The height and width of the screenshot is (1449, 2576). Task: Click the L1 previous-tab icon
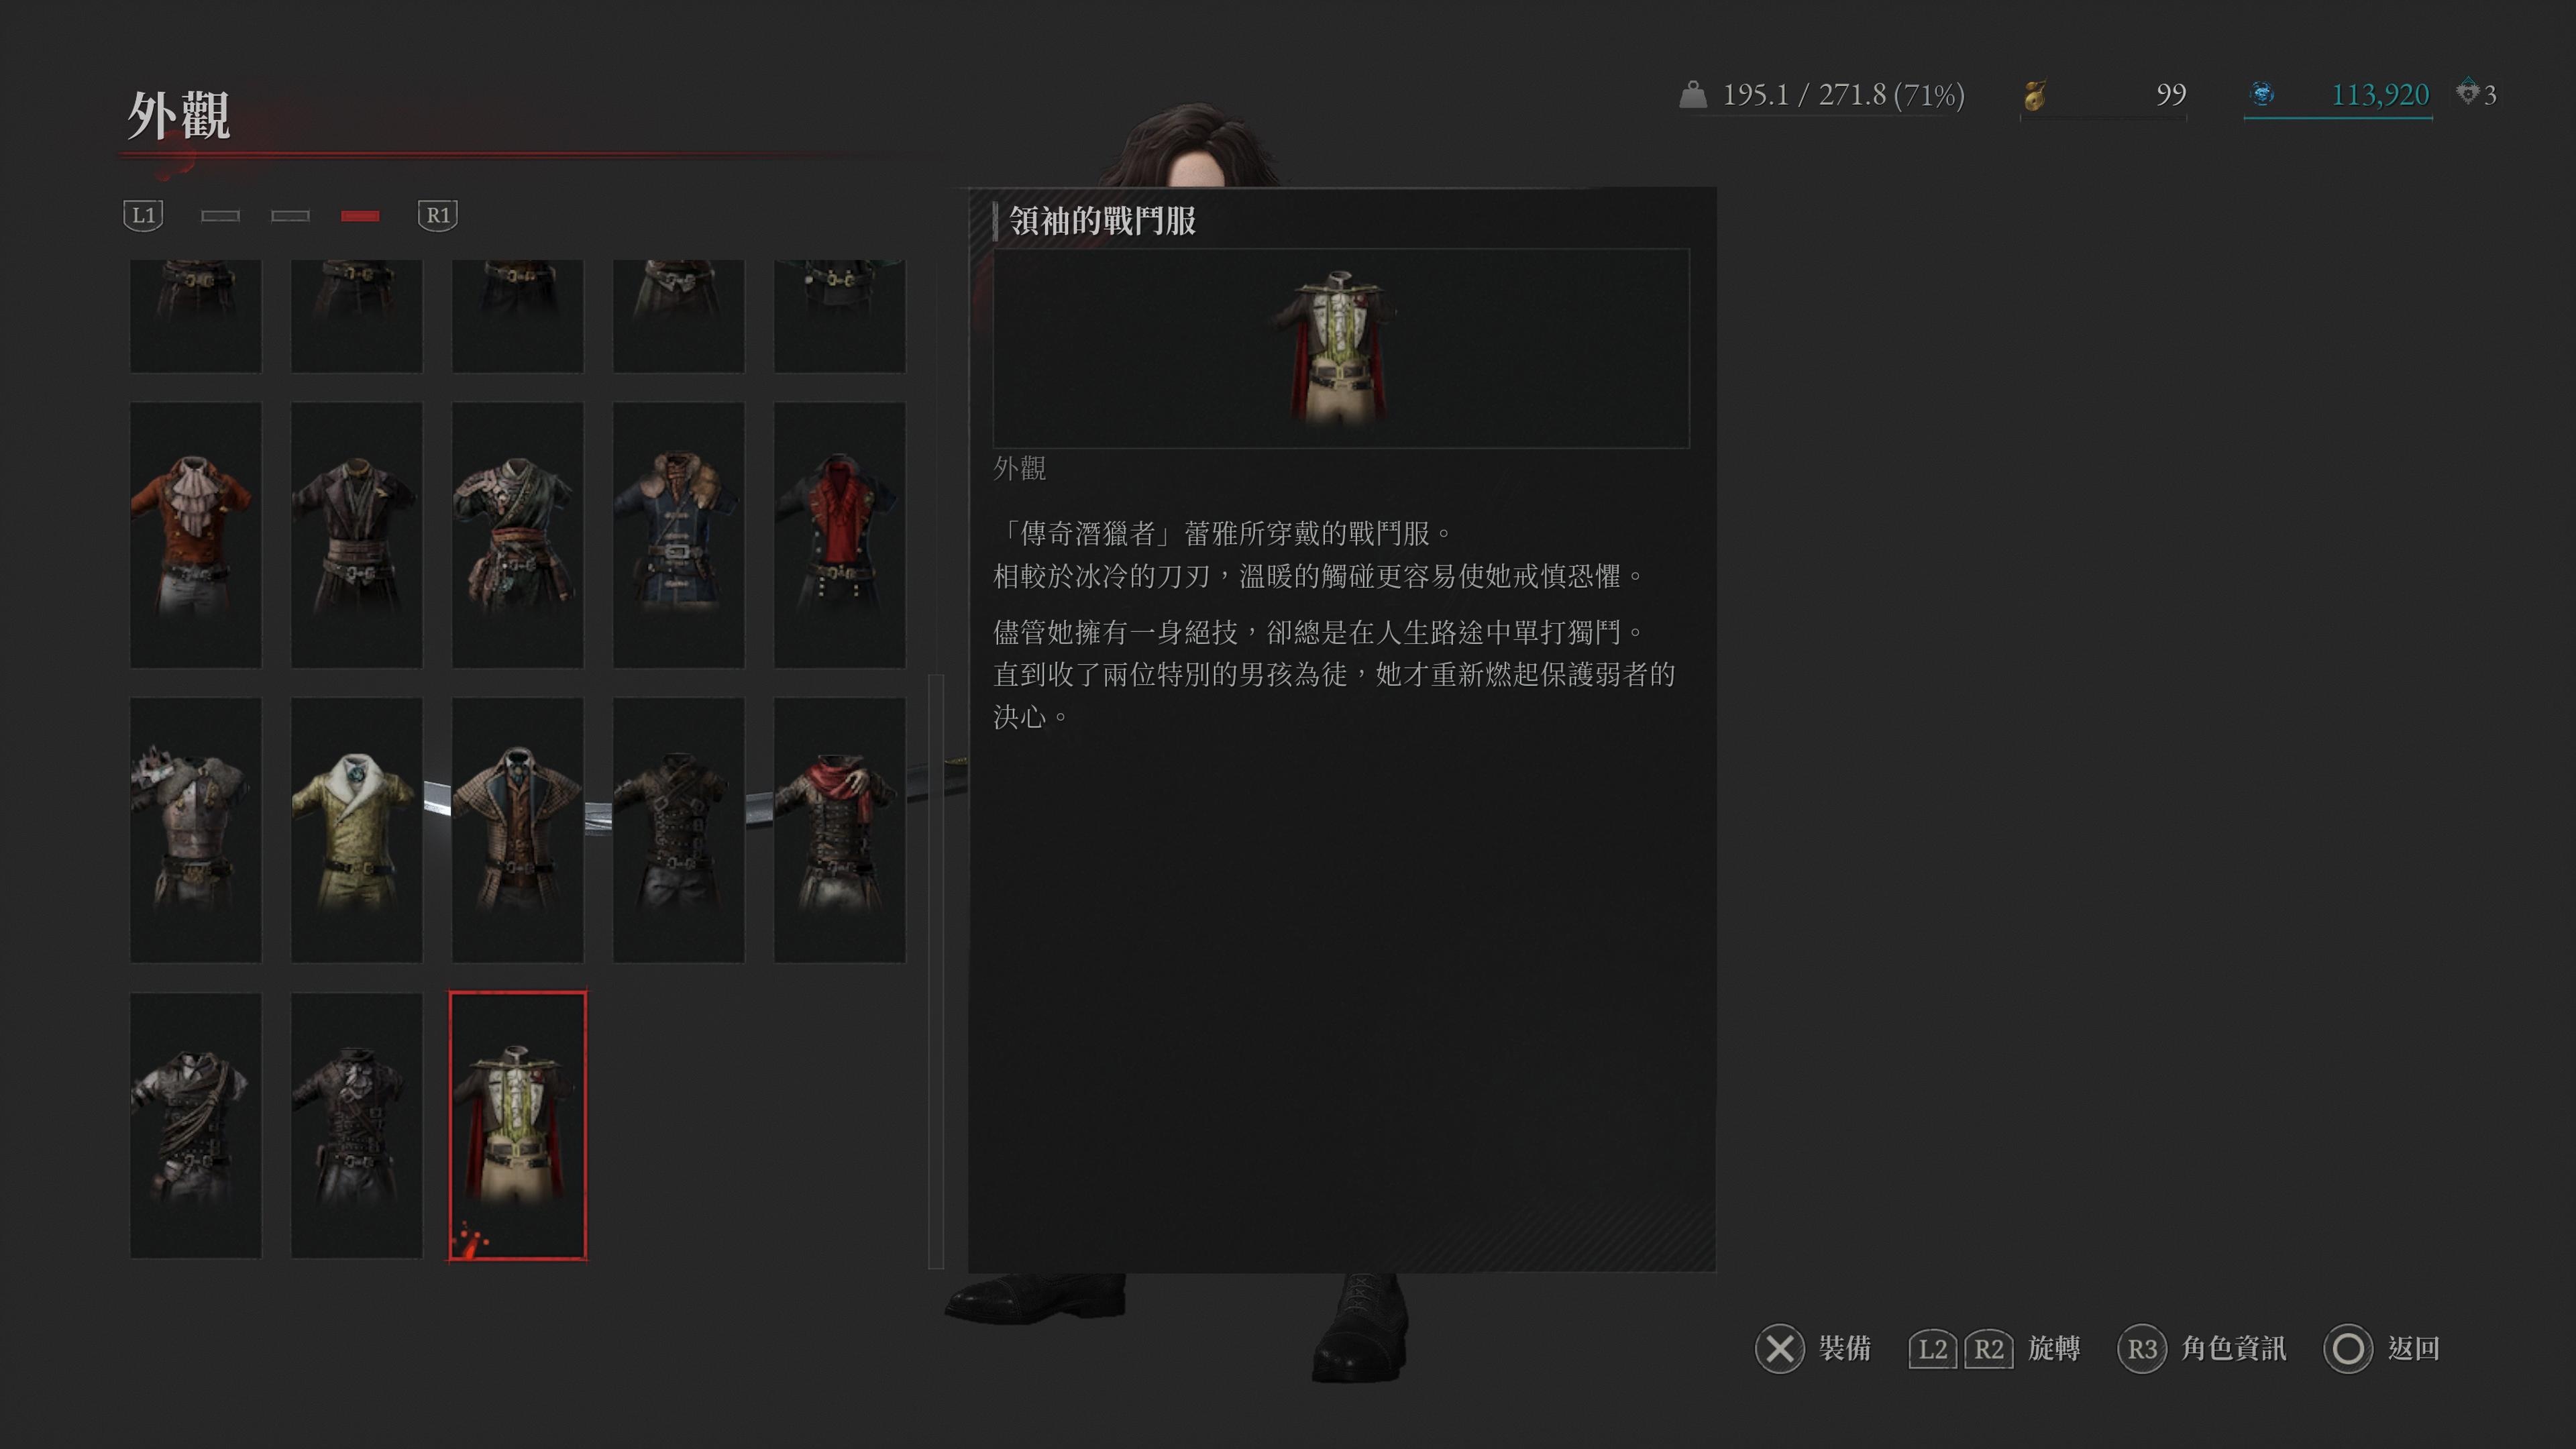143,215
